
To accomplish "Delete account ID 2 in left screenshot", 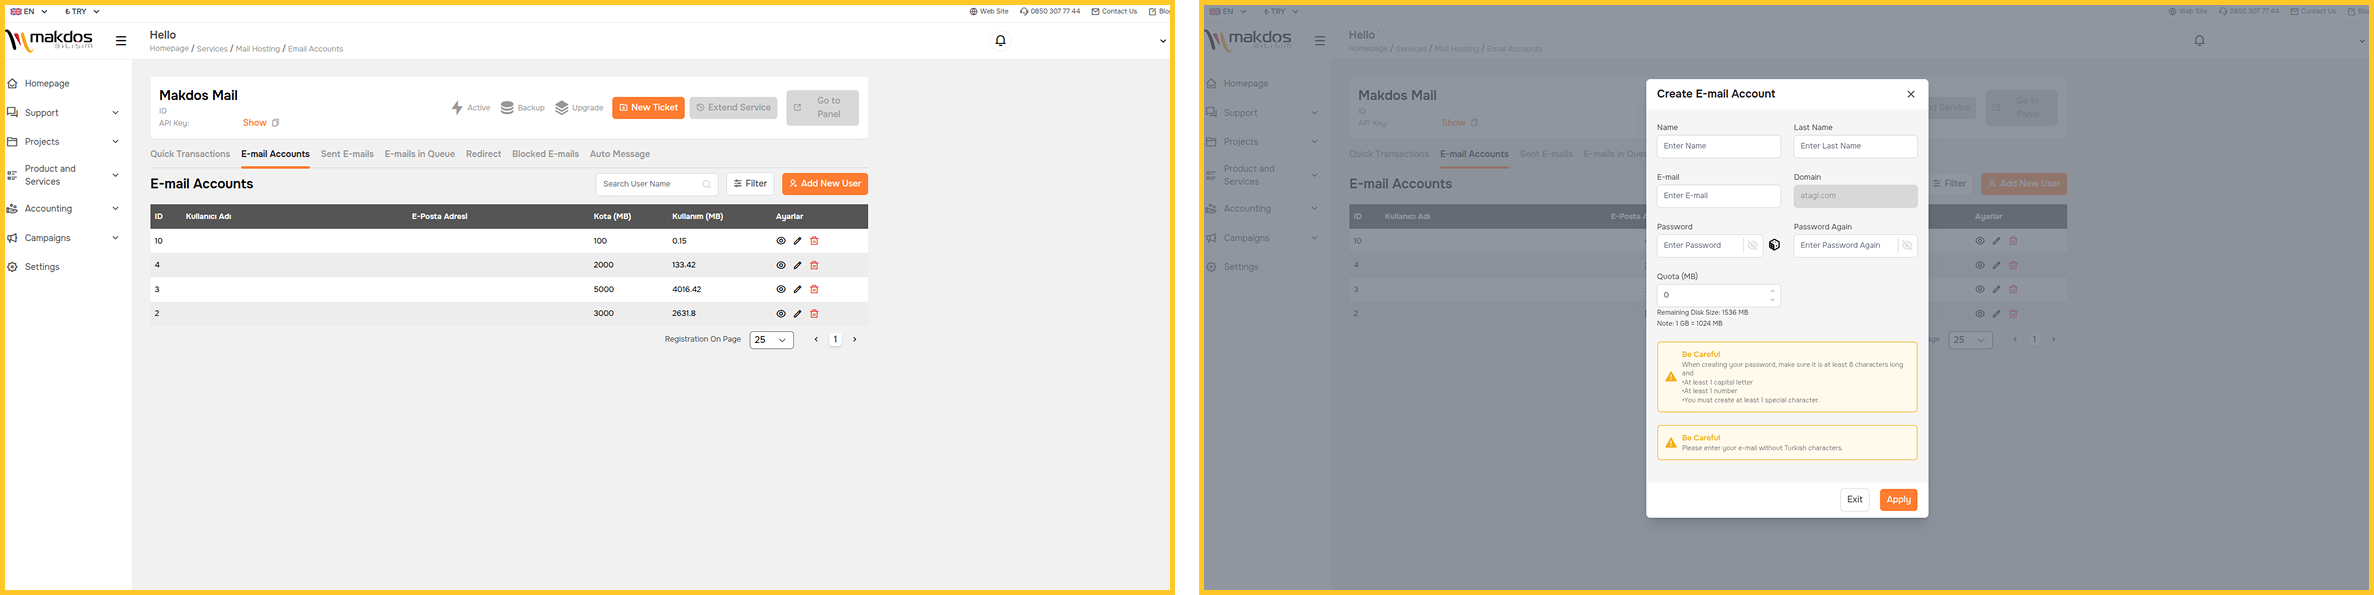I will click(x=814, y=313).
